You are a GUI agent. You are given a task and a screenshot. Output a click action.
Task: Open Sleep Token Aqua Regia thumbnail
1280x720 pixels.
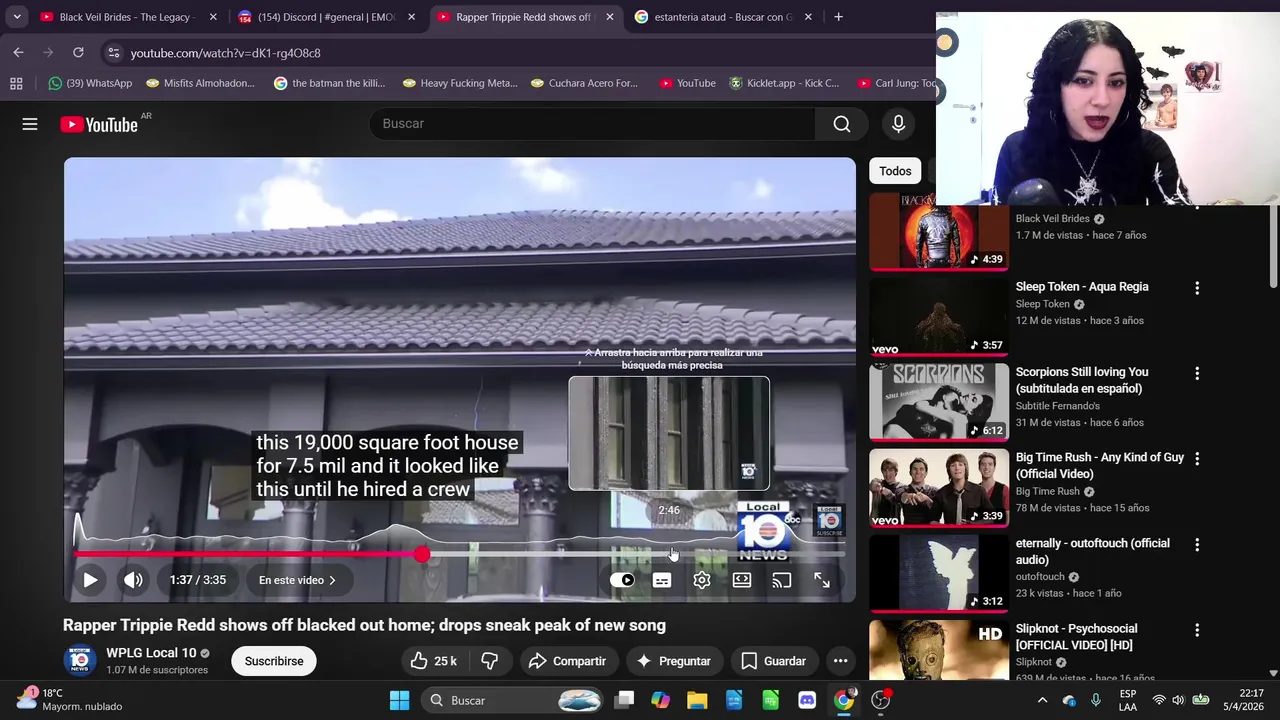[939, 317]
